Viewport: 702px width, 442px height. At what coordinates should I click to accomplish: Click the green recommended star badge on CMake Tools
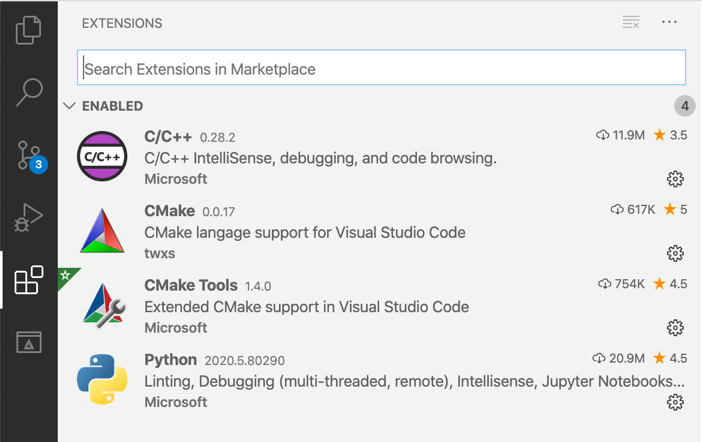coord(66,275)
